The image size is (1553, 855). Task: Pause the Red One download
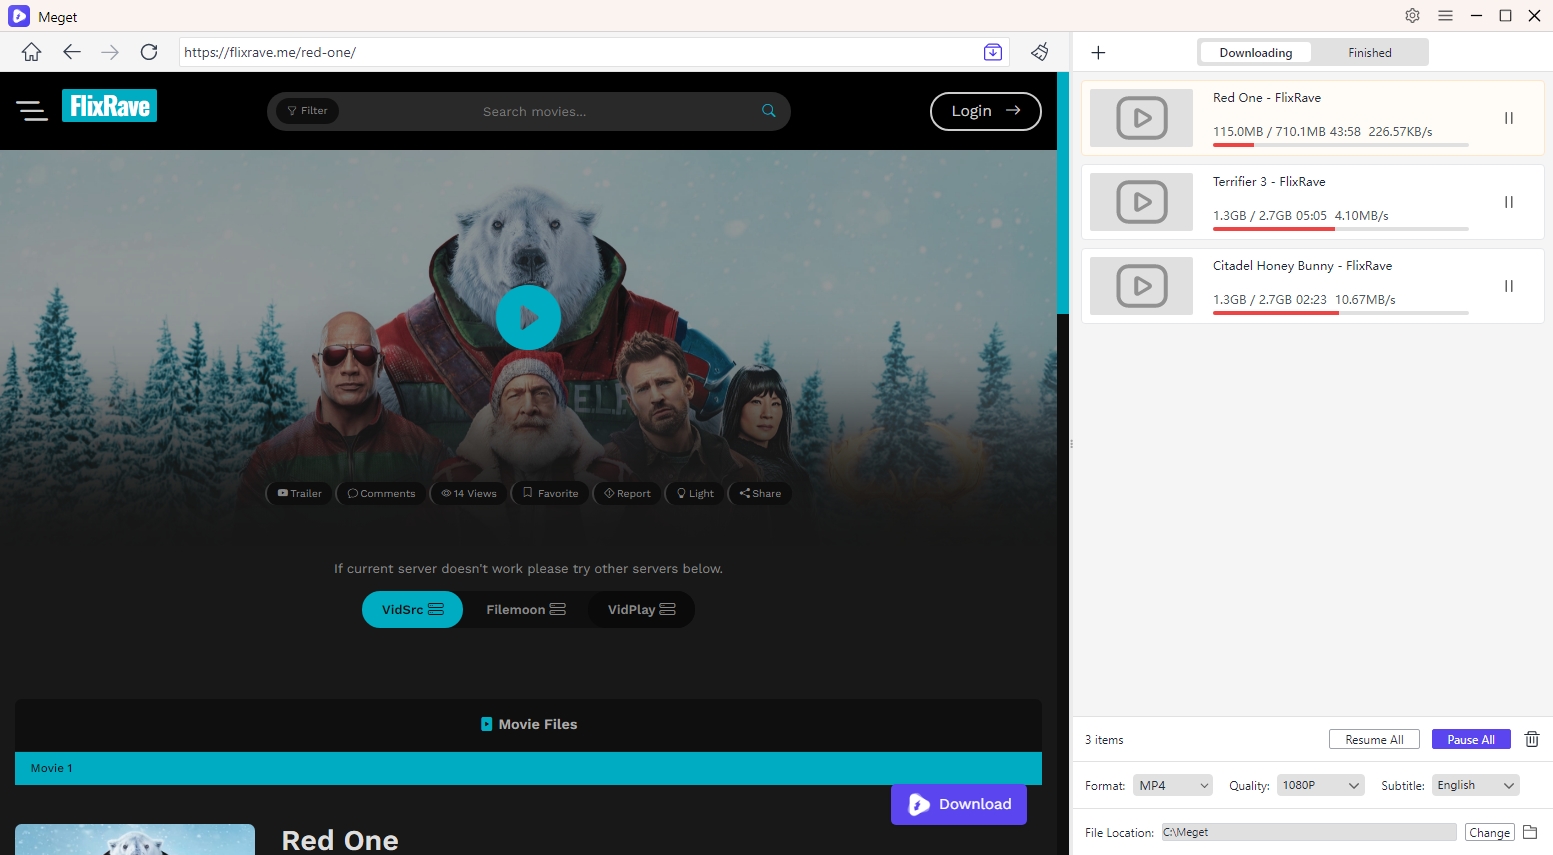click(1509, 118)
